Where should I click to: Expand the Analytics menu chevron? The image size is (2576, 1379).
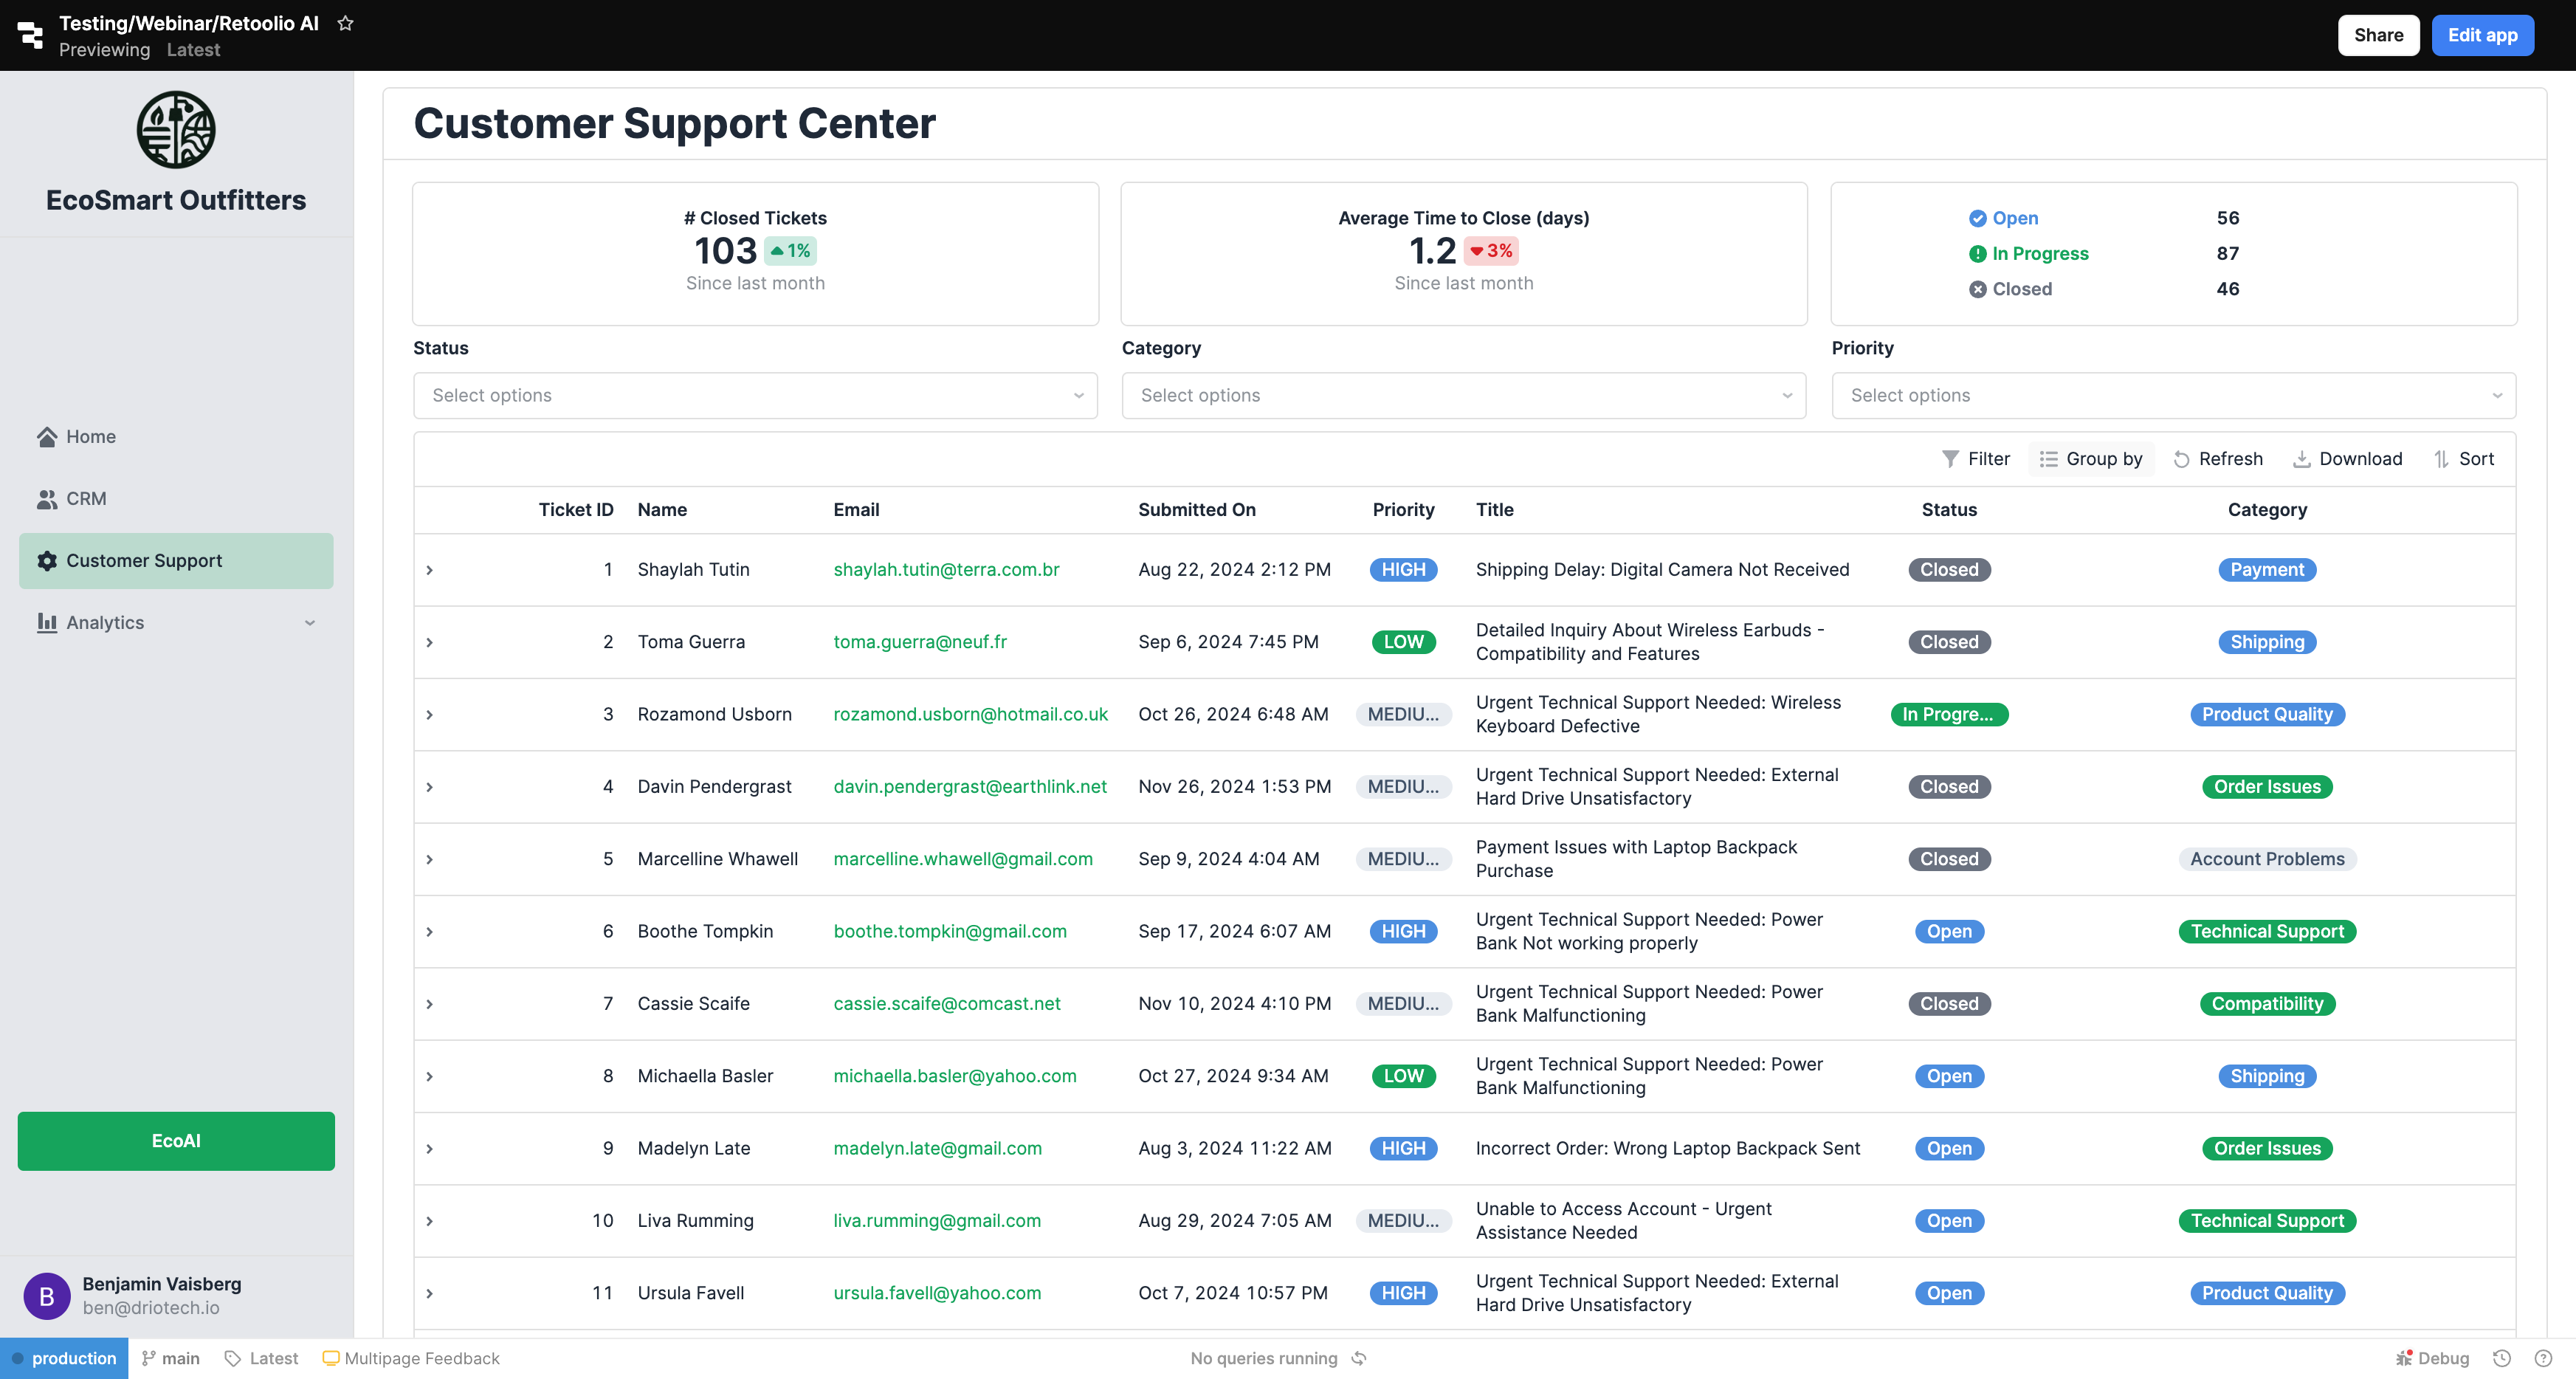(310, 623)
